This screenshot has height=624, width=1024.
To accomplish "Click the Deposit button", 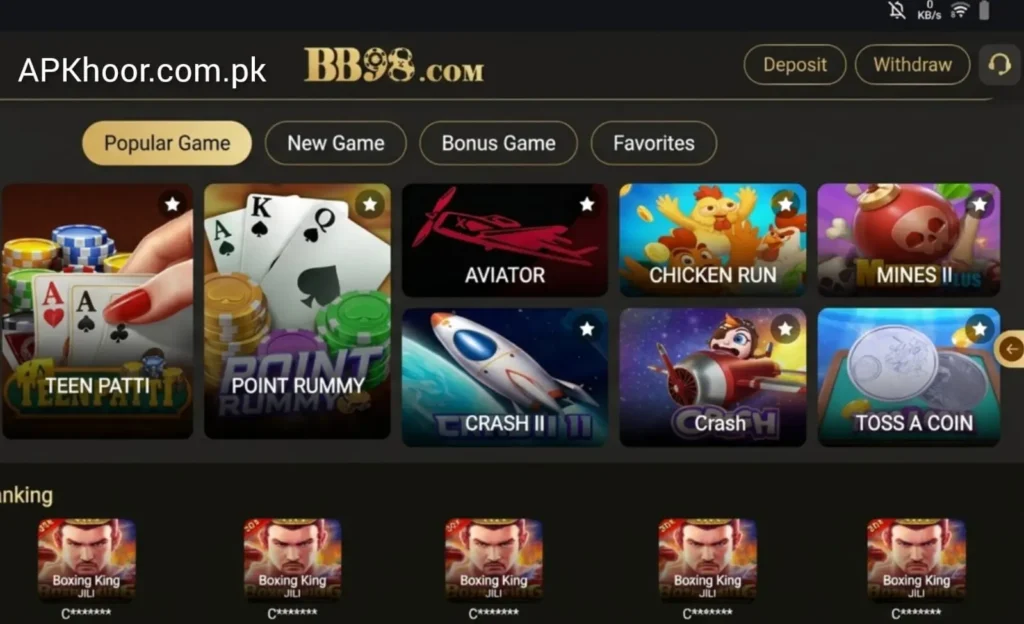I will [795, 65].
